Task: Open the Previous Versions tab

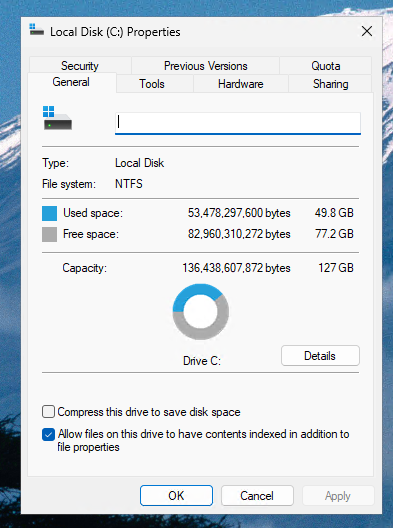Action: (x=205, y=66)
